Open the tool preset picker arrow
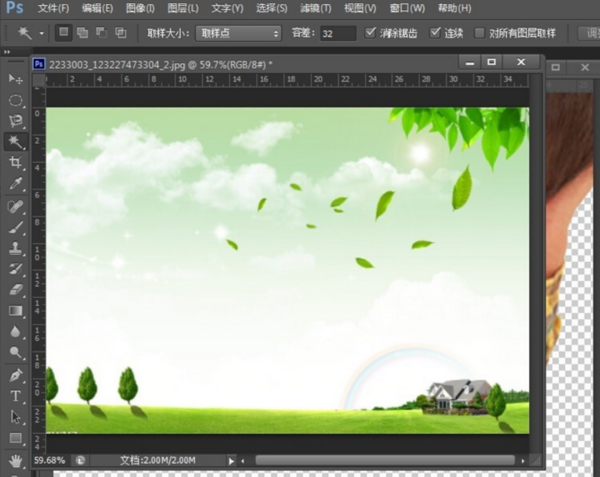This screenshot has height=477, width=600. (x=41, y=33)
